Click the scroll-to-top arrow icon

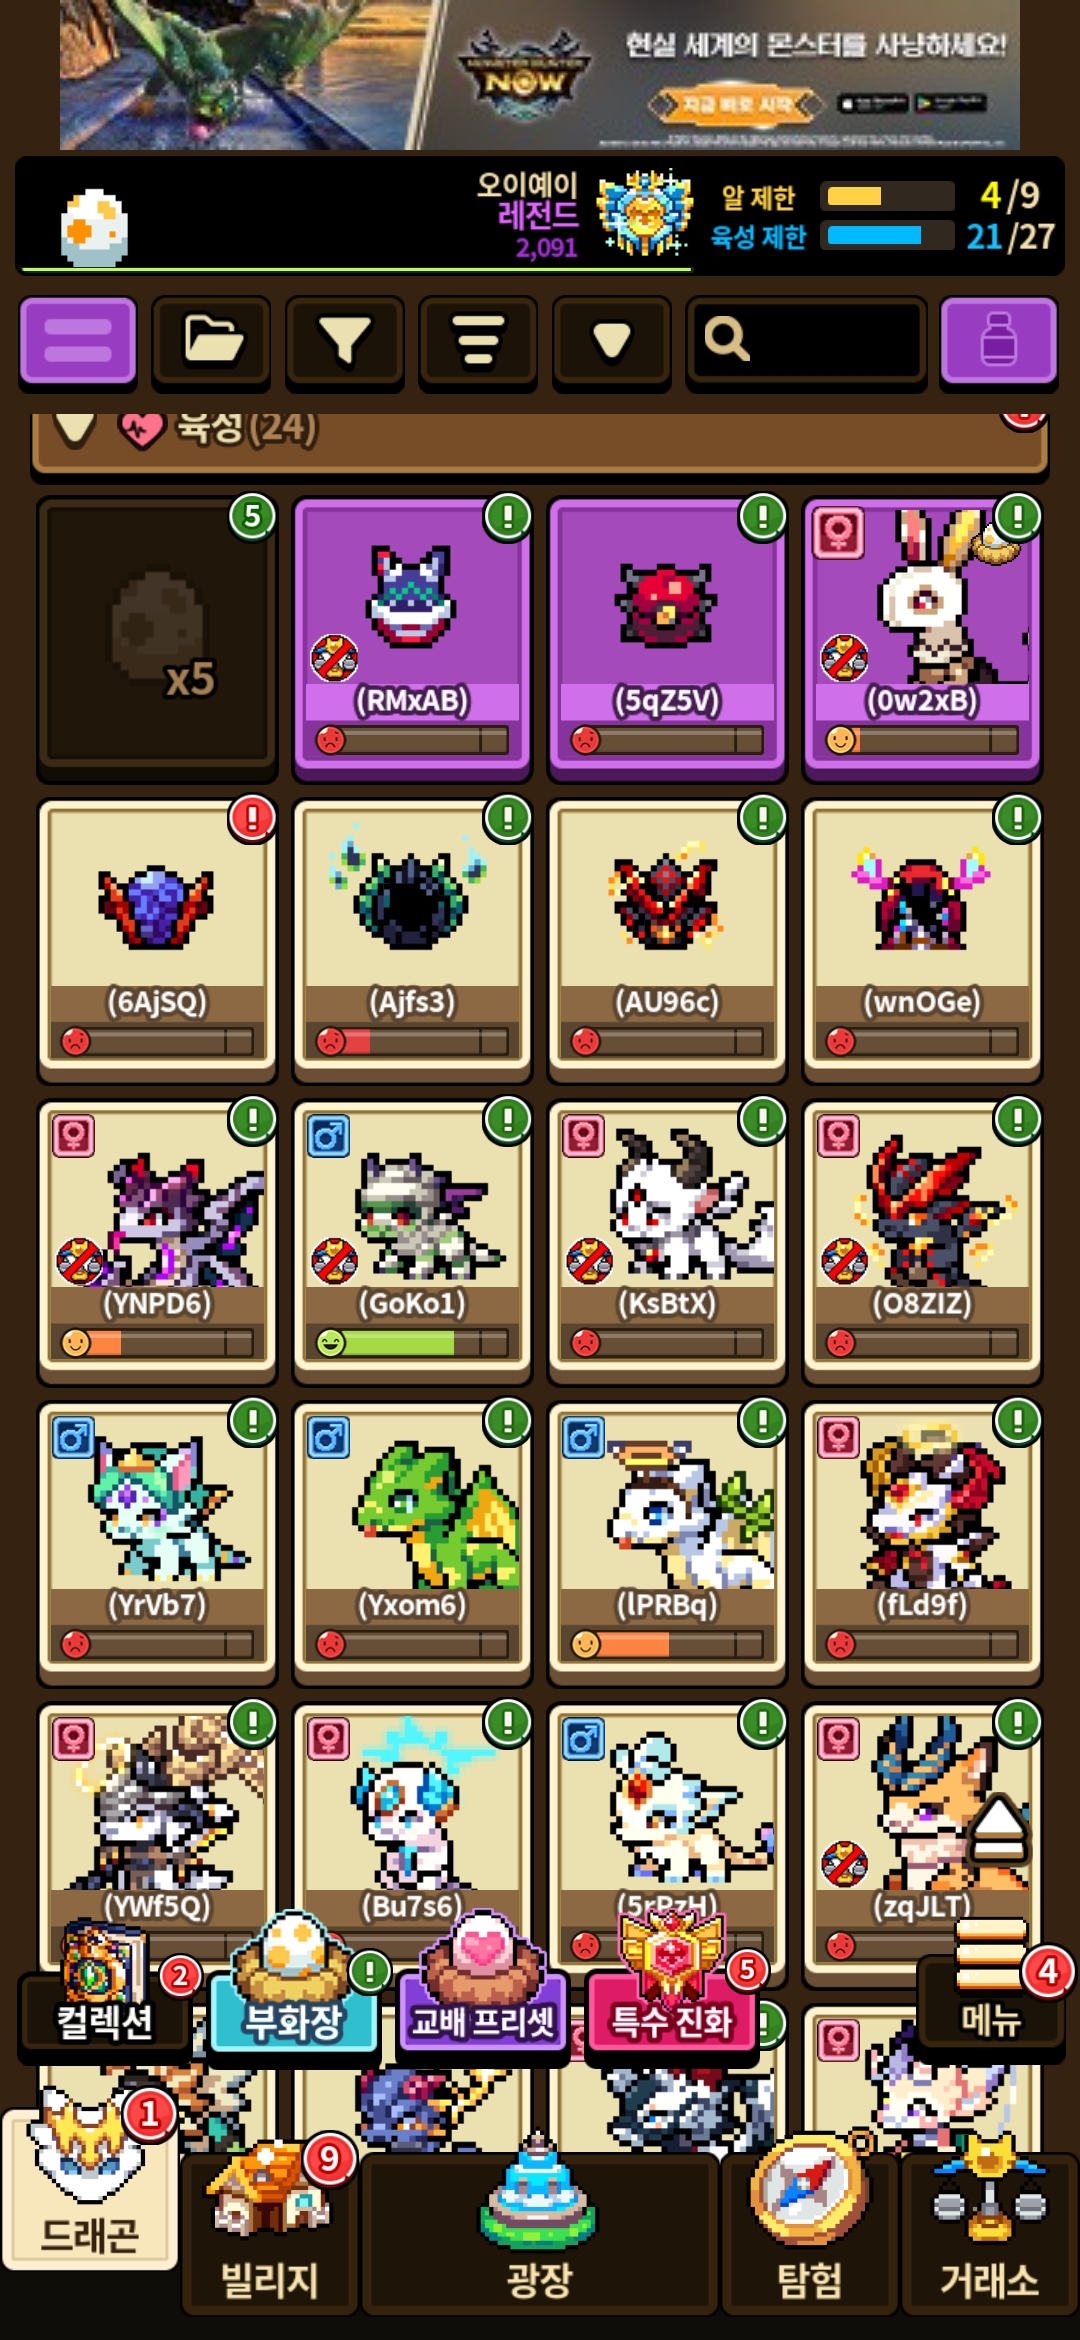tap(998, 1826)
